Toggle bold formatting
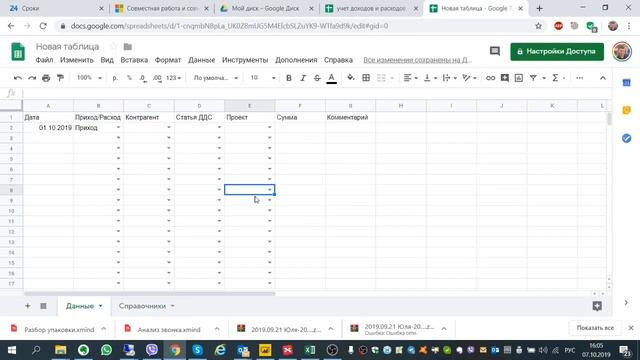The width and height of the screenshot is (640, 360). (x=289, y=78)
